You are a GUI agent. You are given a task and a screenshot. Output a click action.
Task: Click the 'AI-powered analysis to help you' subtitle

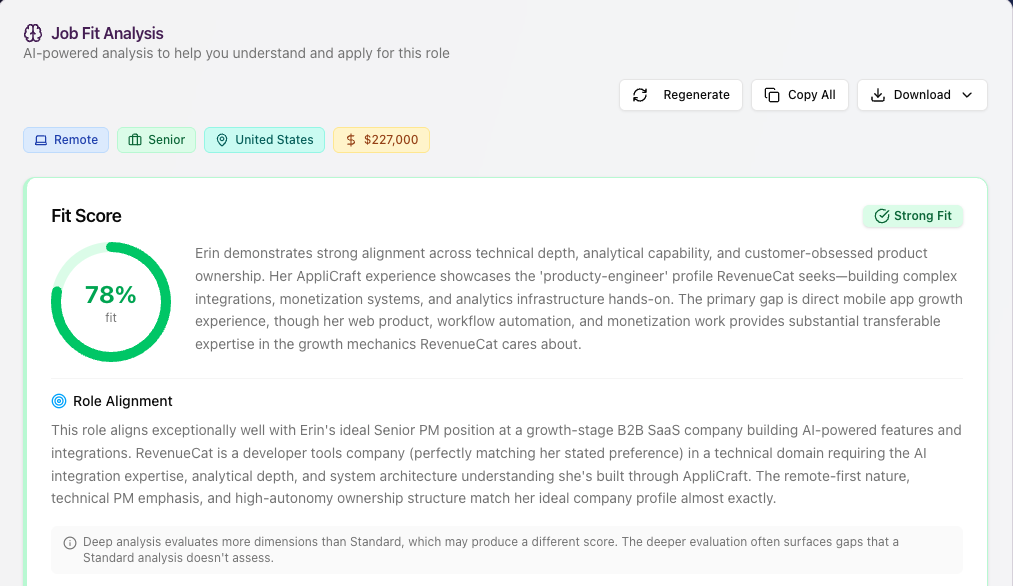coord(236,53)
